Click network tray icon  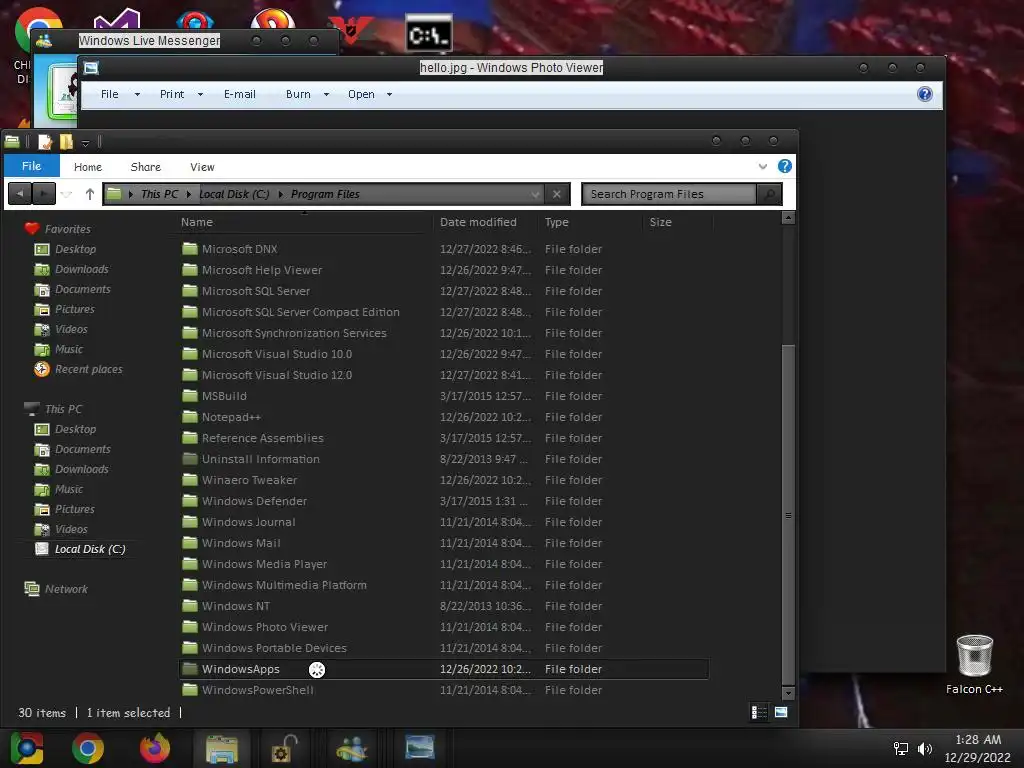pos(901,748)
